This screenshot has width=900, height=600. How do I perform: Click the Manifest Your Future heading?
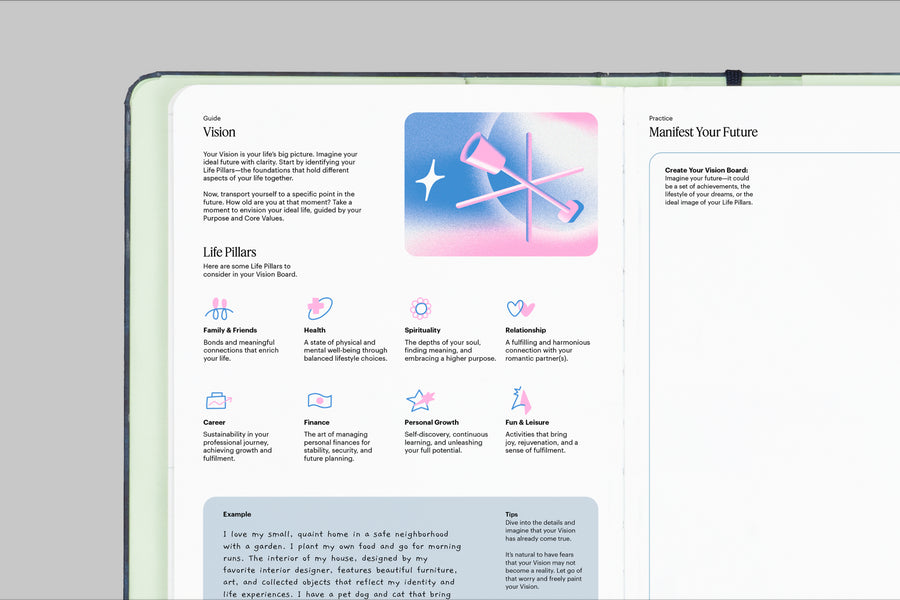click(703, 132)
